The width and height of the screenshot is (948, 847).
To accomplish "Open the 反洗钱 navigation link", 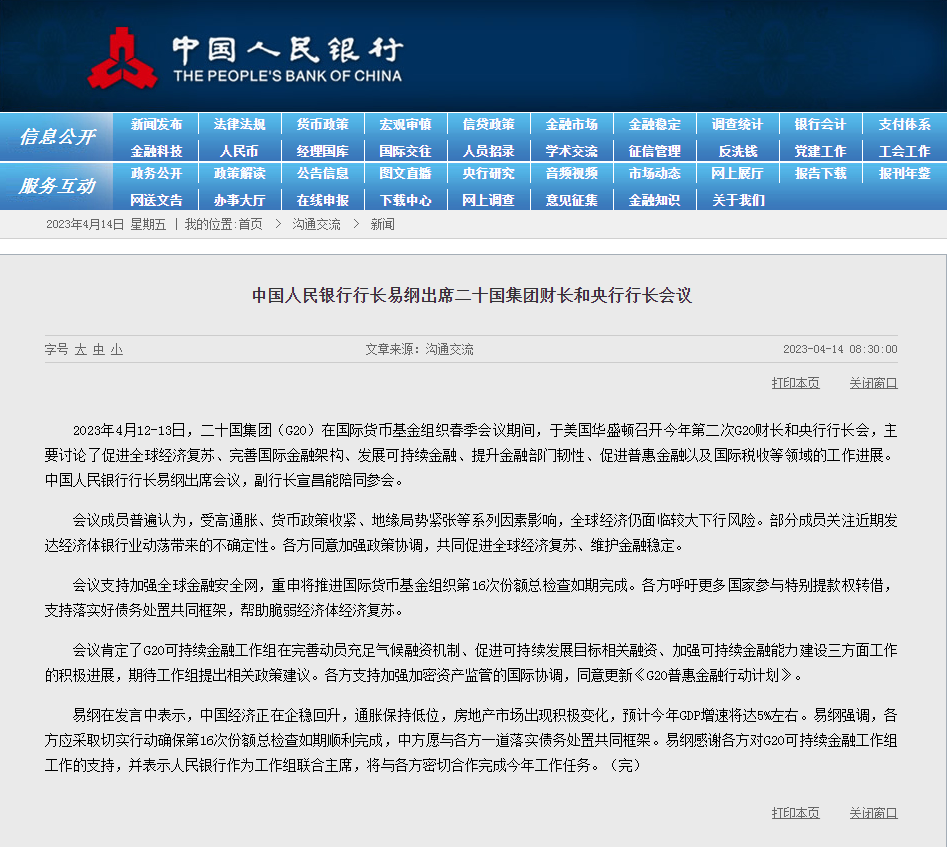I will tap(737, 150).
